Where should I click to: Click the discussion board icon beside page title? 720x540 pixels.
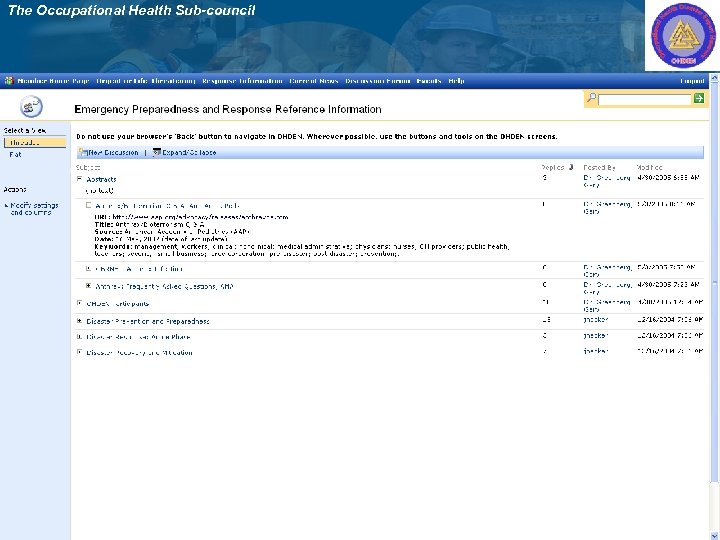tap(31, 107)
